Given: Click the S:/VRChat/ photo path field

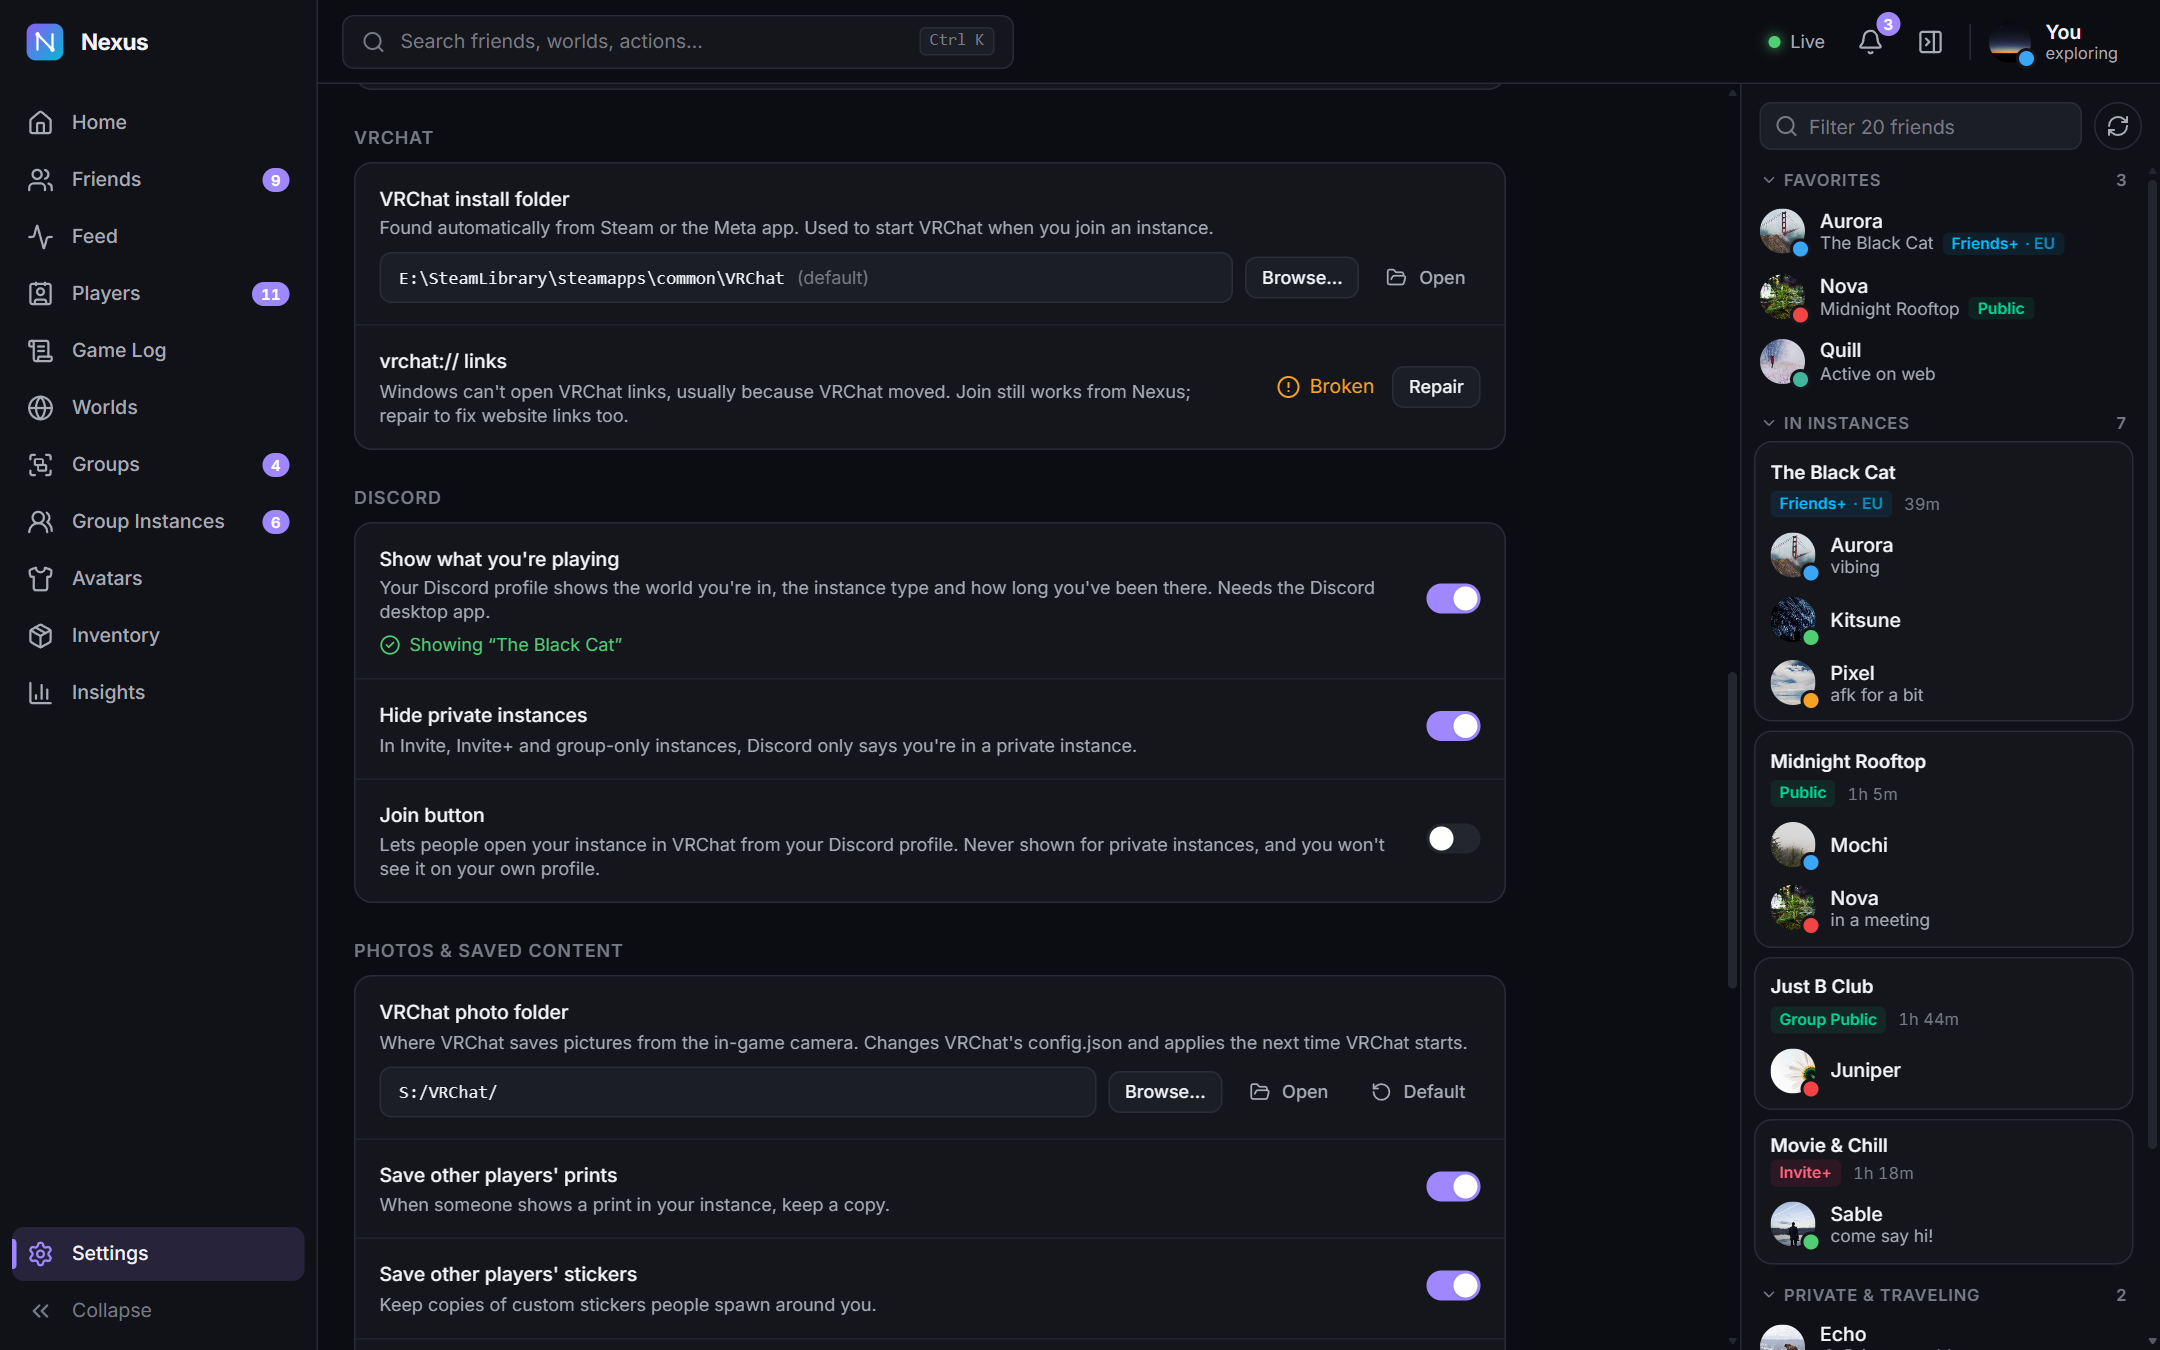Looking at the screenshot, I should point(737,1092).
